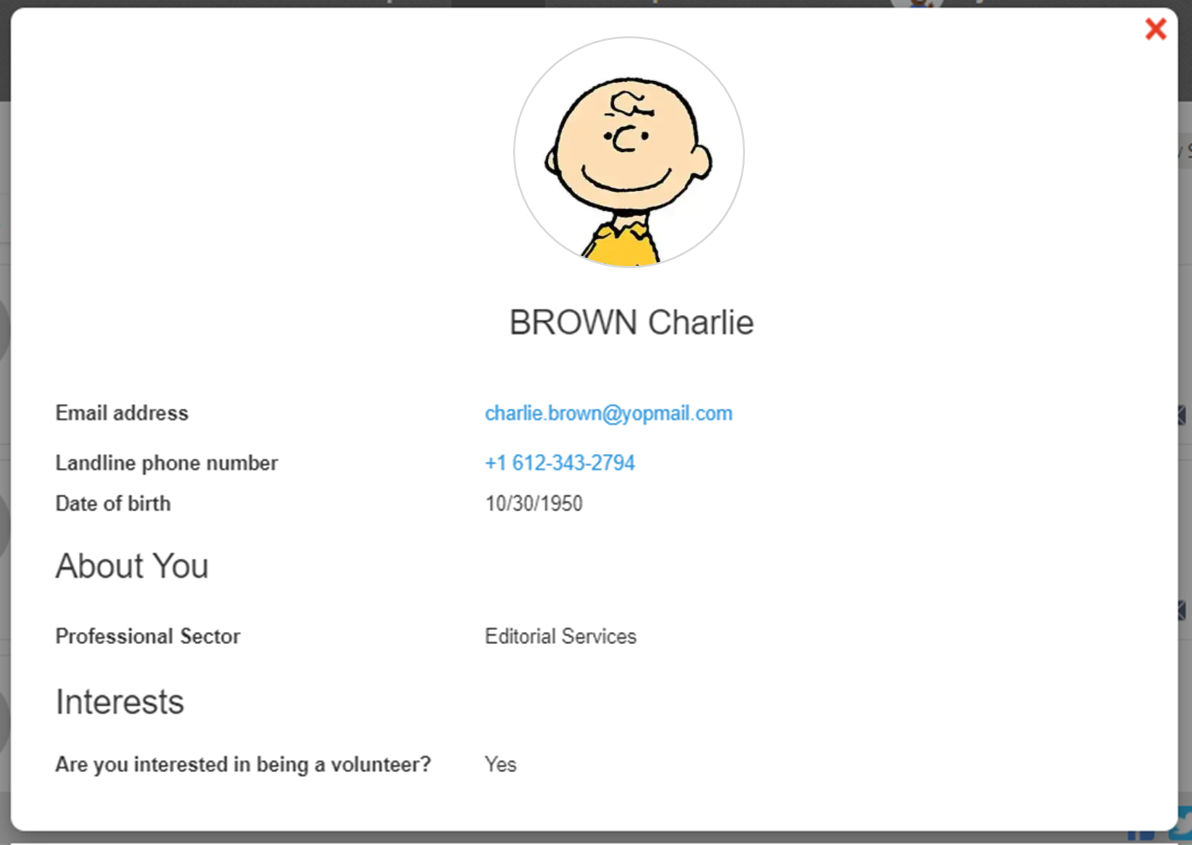Image resolution: width=1192 pixels, height=845 pixels.
Task: Click the About You section heading
Action: pyautogui.click(x=132, y=566)
